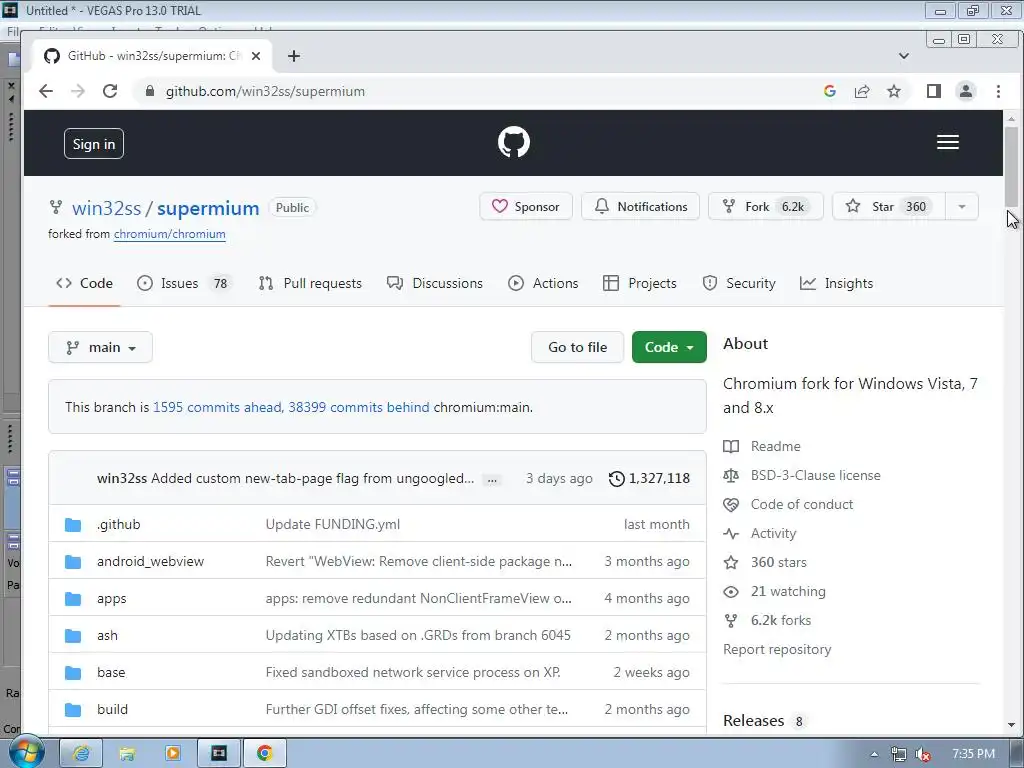Open a new tab with the plus button
The image size is (1024, 768).
point(294,56)
